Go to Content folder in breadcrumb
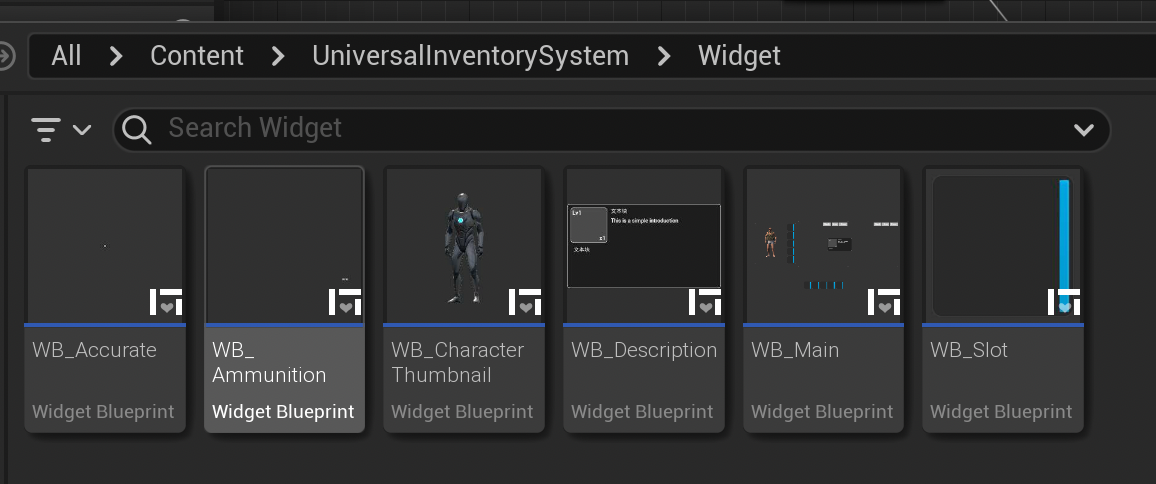The width and height of the screenshot is (1156, 484). pyautogui.click(x=197, y=56)
